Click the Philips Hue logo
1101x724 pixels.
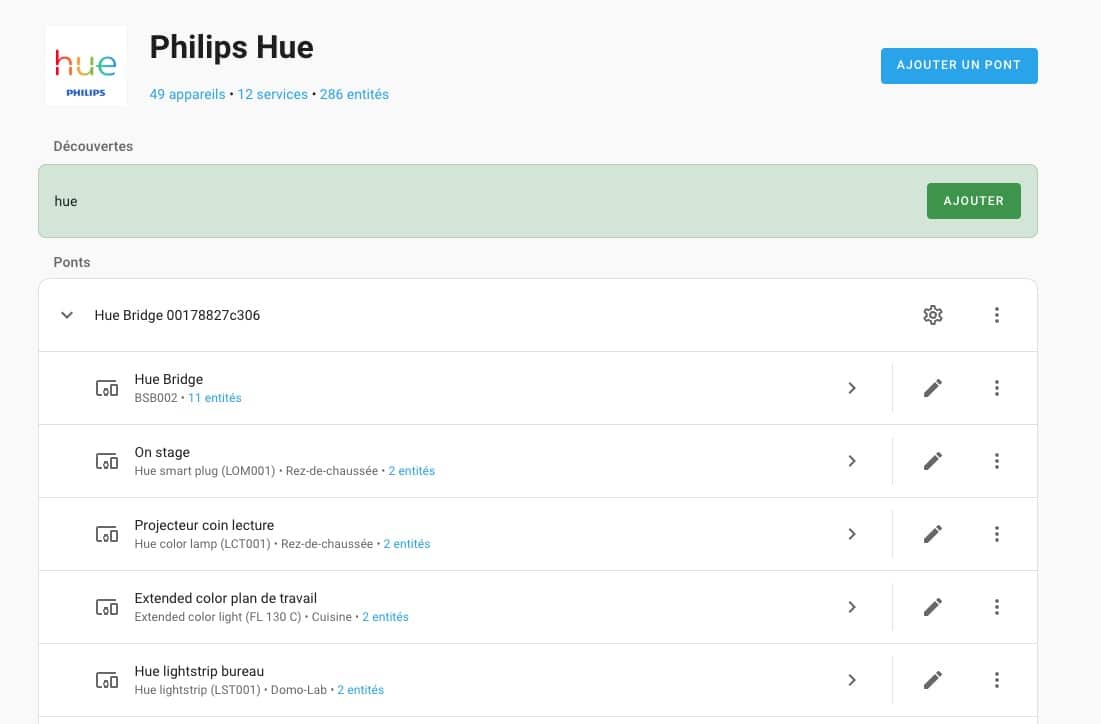click(86, 66)
